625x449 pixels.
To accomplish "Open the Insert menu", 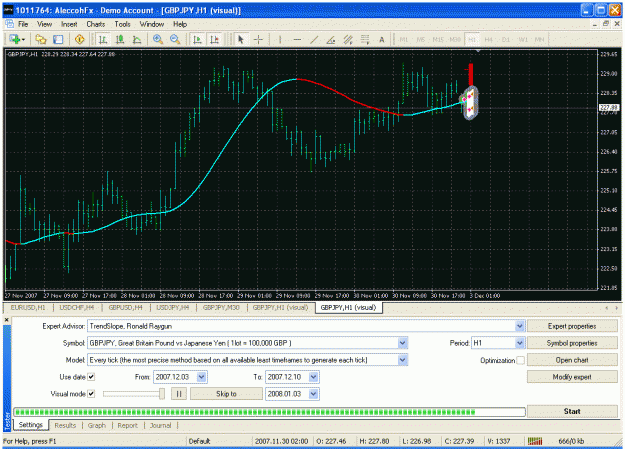I will pyautogui.click(x=69, y=24).
